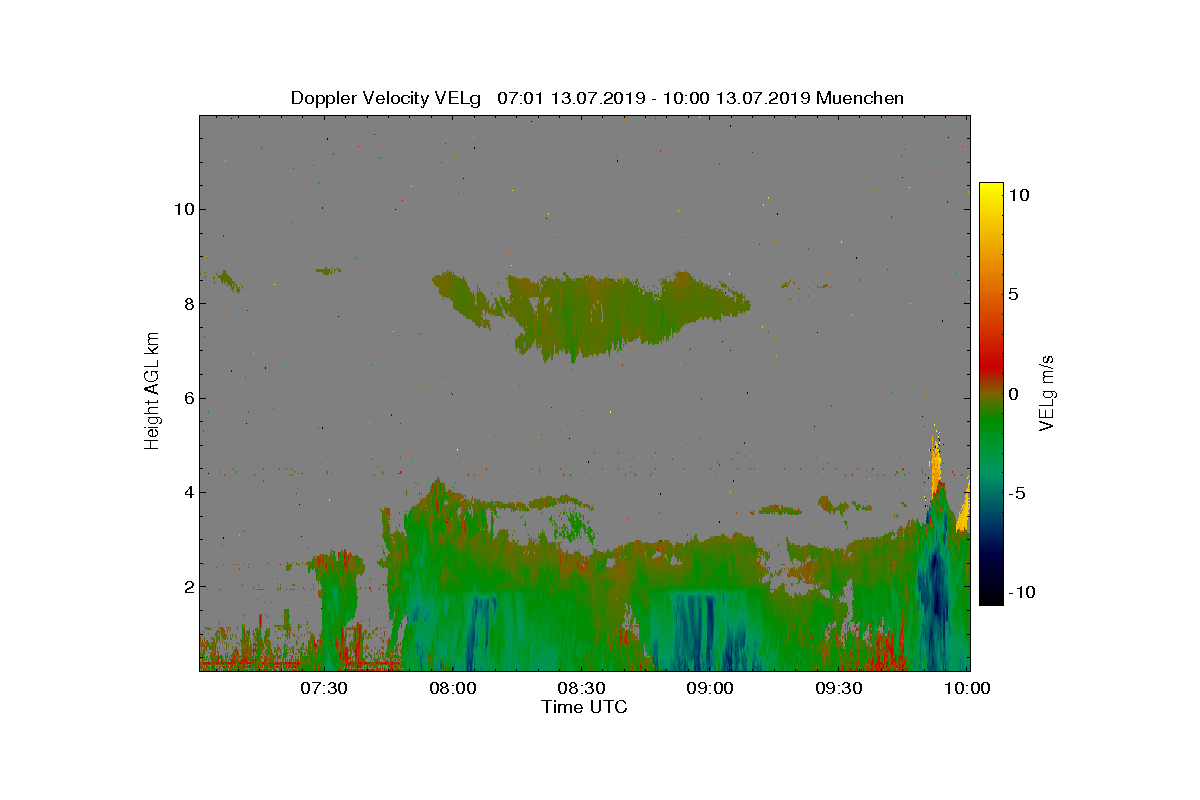This screenshot has height=800, width=1200.
Task: Click the height axis label '10'
Action: click(183, 209)
